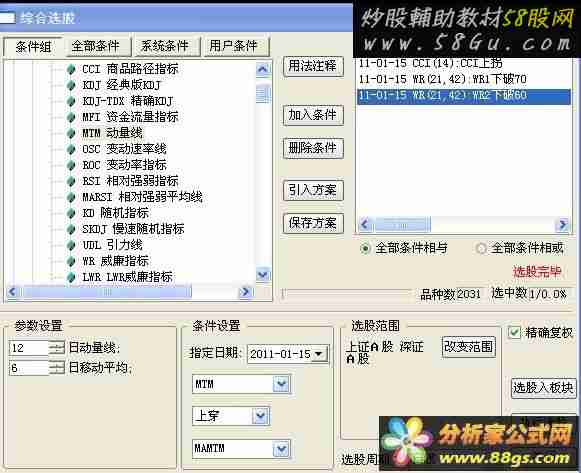Open the 指定日期 date dropdown
The height and width of the screenshot is (473, 581).
(x=319, y=354)
